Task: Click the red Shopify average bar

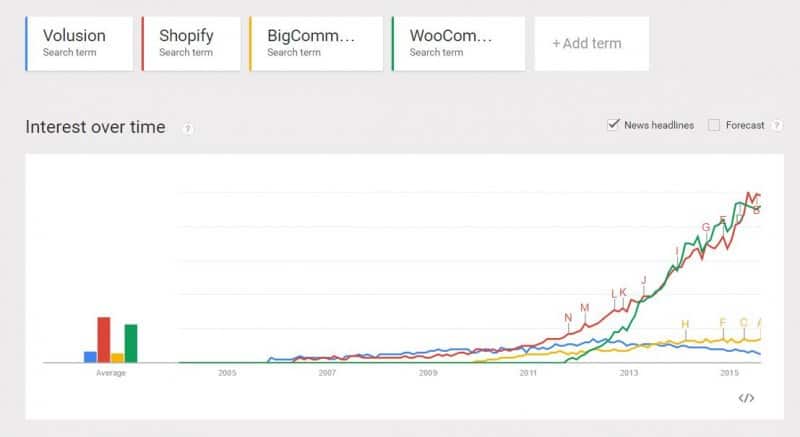Action: 104,340
